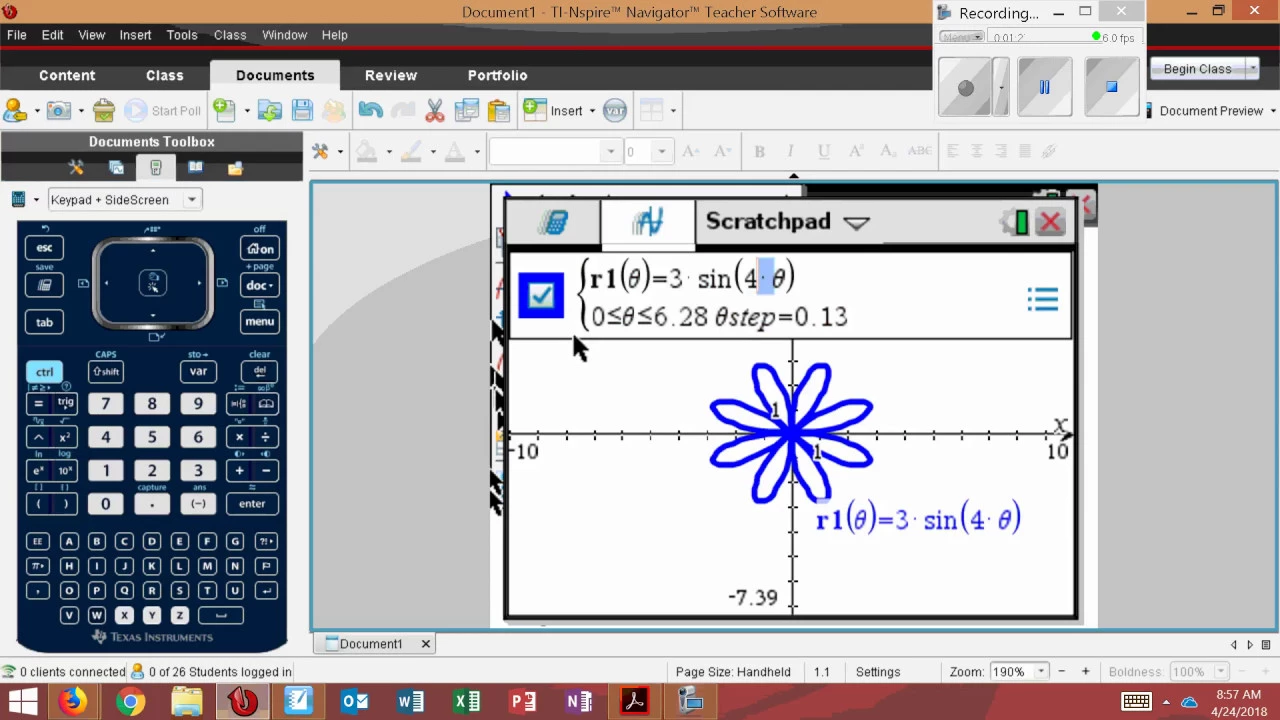Click the r1(θ) function entry line

(x=790, y=297)
